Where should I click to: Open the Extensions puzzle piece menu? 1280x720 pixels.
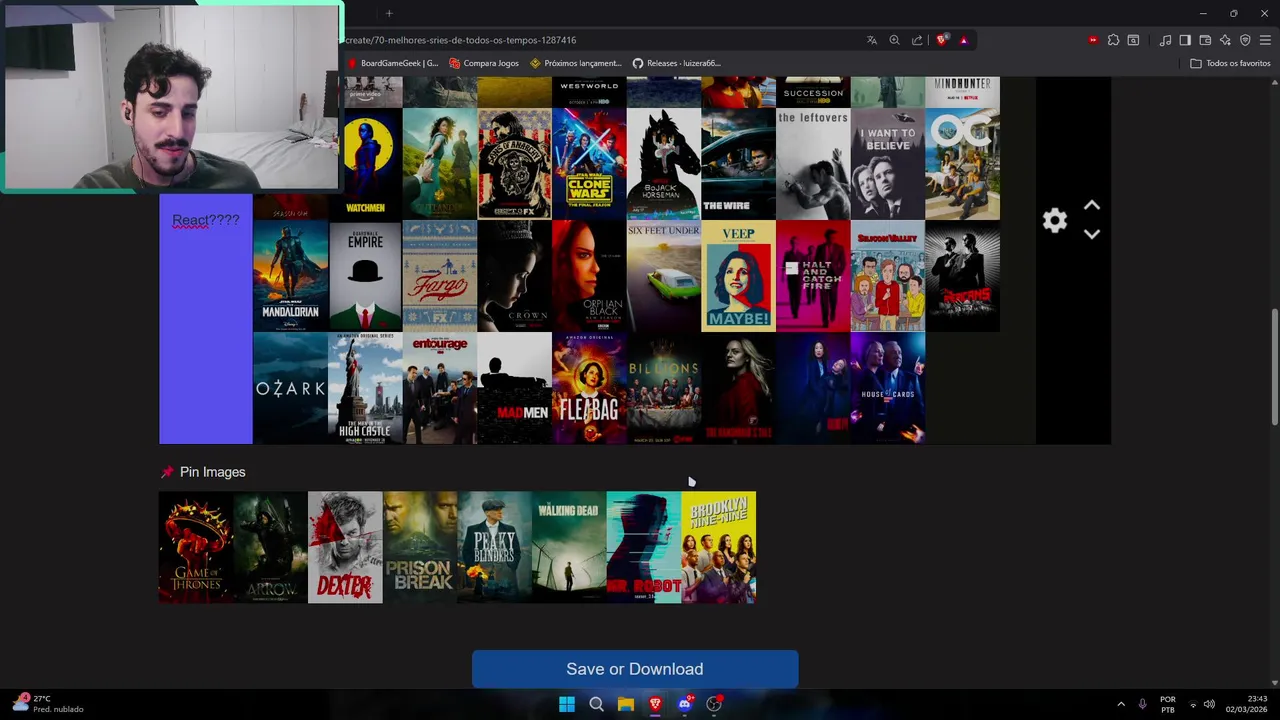tap(1113, 40)
